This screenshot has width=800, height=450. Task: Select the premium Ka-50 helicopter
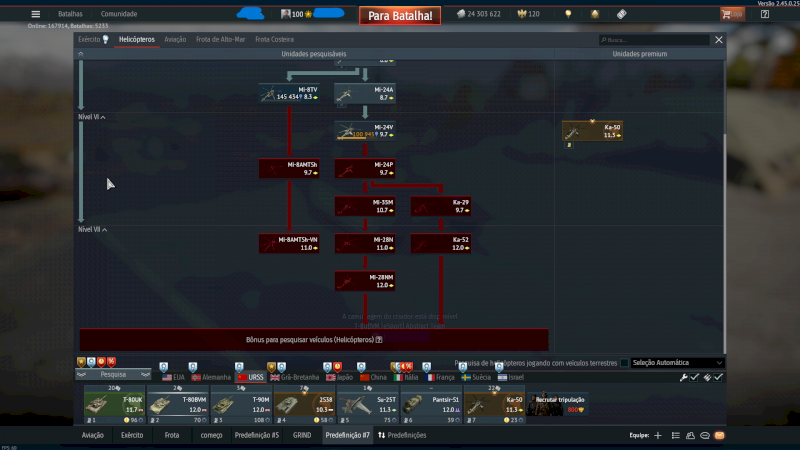593,132
